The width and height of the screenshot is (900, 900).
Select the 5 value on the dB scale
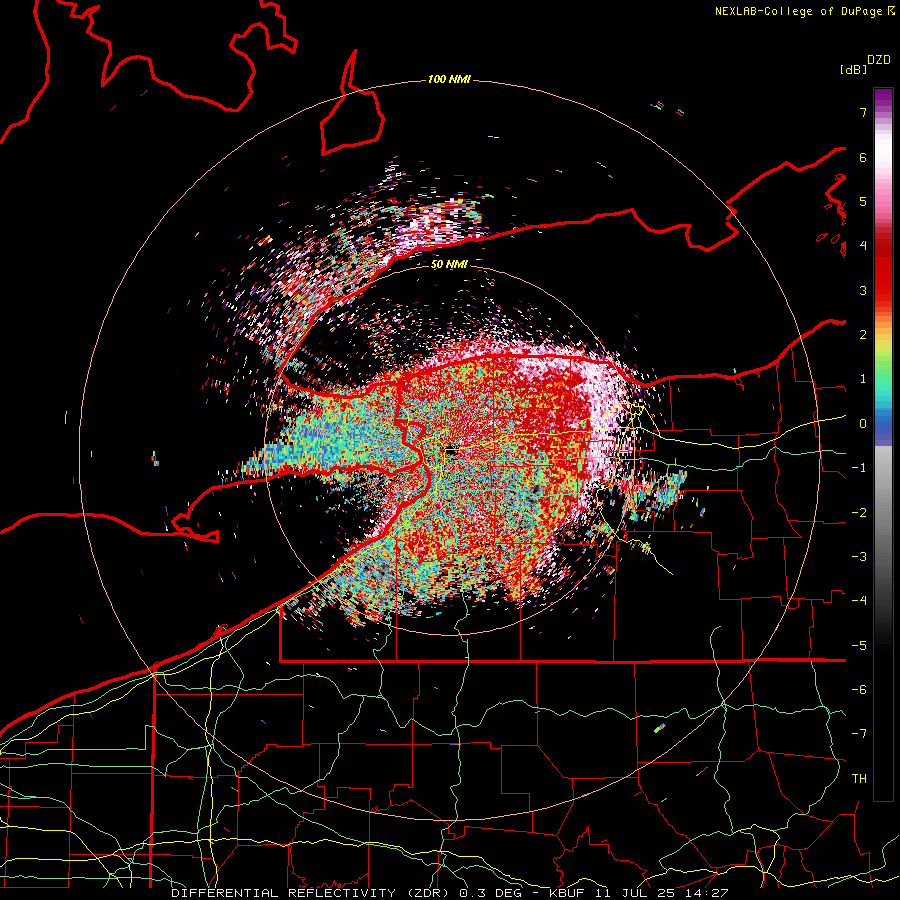pyautogui.click(x=863, y=201)
